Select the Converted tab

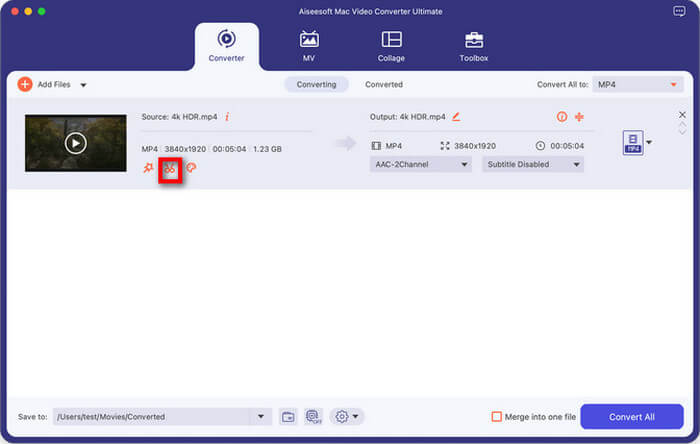coord(384,84)
